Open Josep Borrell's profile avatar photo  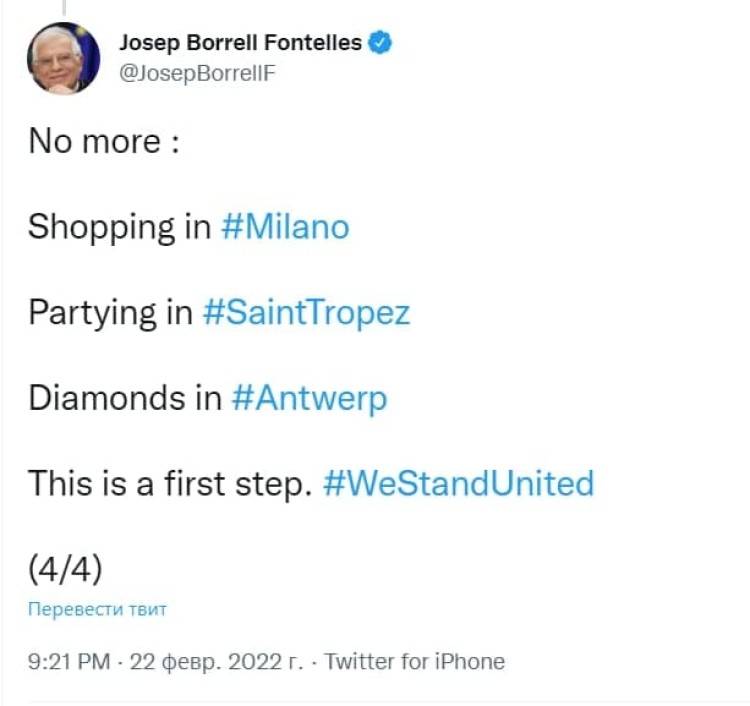pyautogui.click(x=64, y=59)
